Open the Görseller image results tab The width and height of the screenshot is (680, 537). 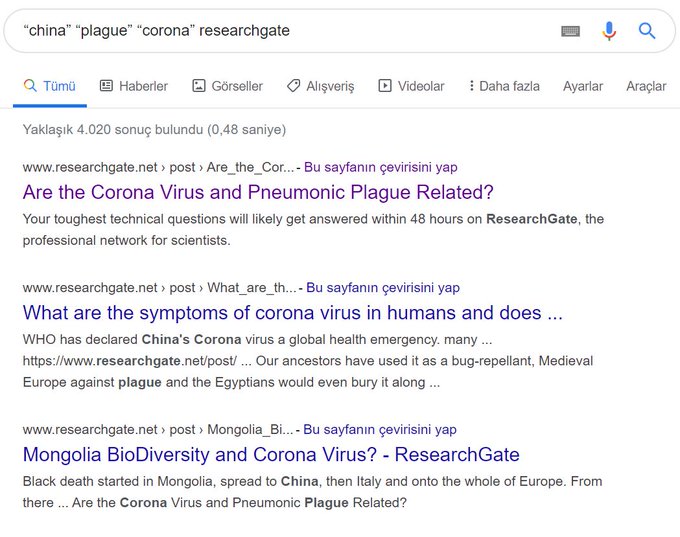pos(227,86)
